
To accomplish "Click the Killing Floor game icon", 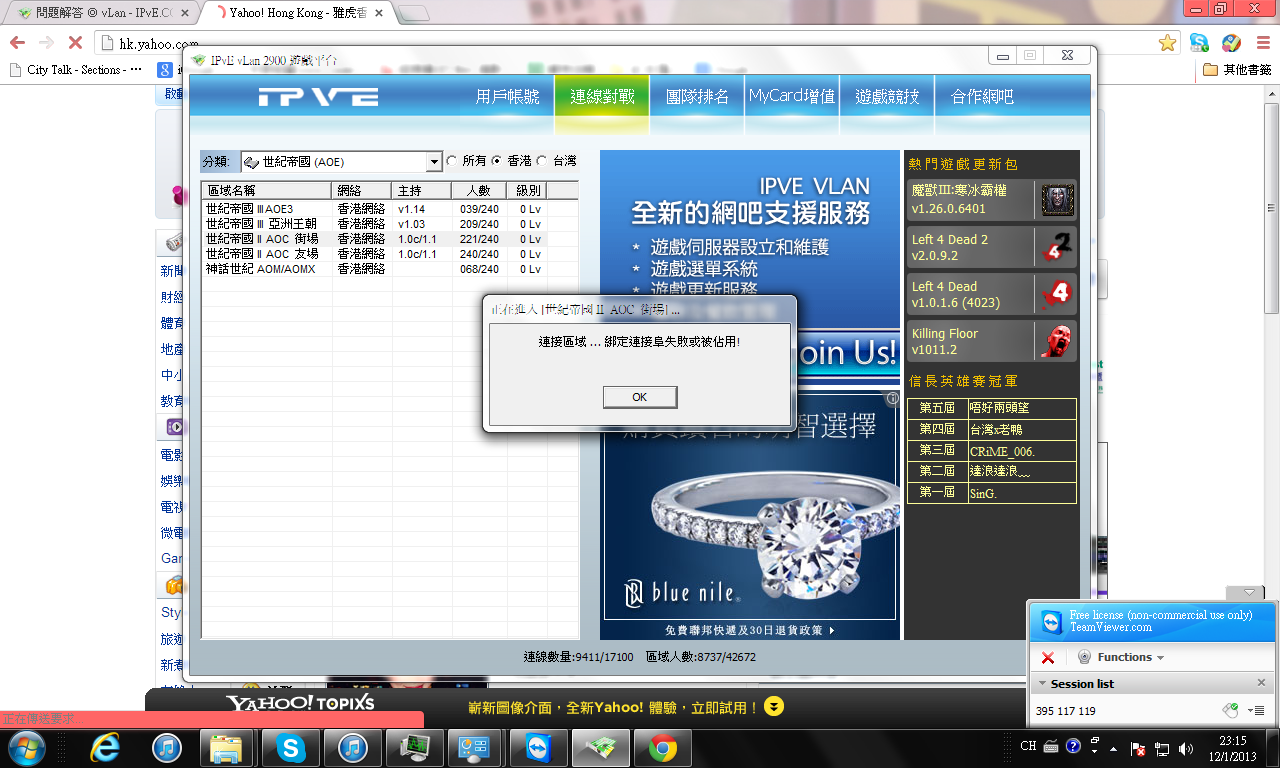I will 1057,341.
